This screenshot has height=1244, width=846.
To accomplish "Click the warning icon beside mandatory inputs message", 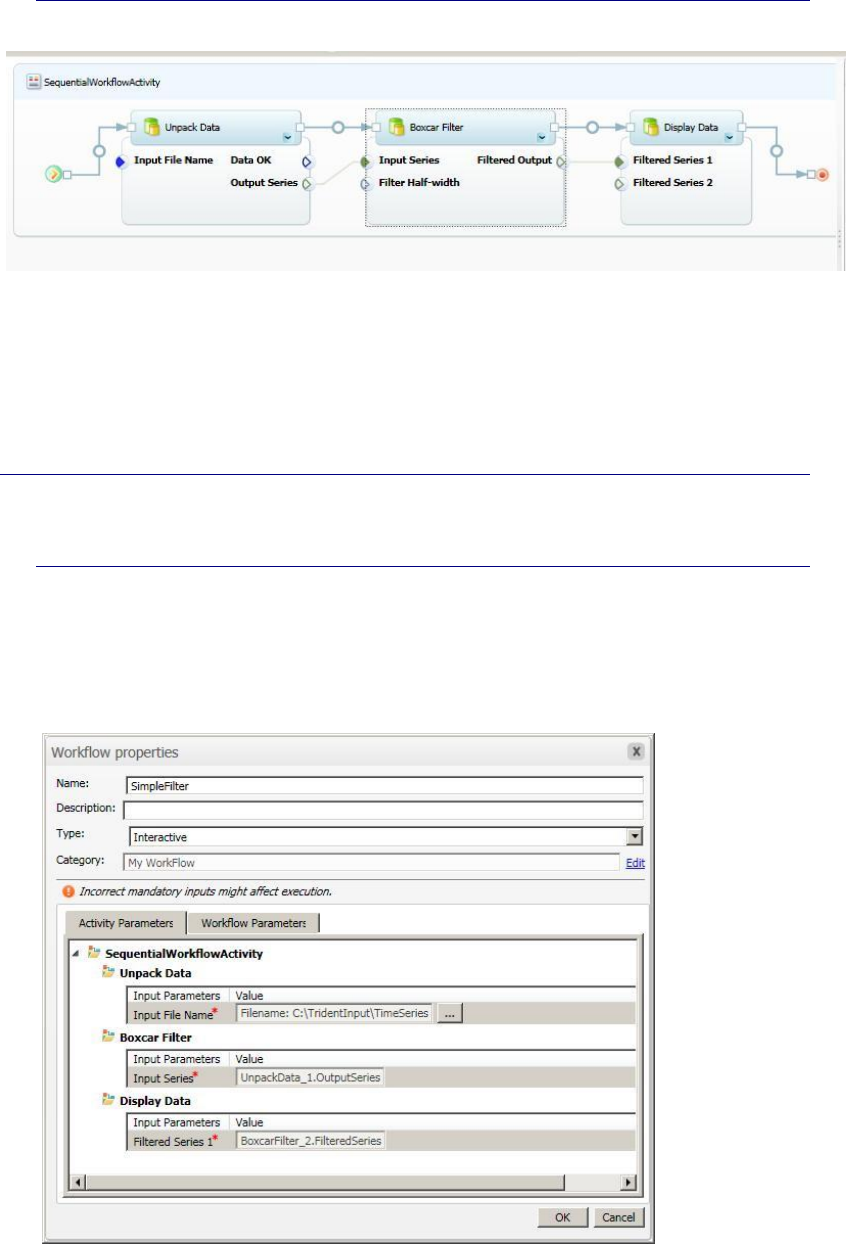I will tap(69, 890).
